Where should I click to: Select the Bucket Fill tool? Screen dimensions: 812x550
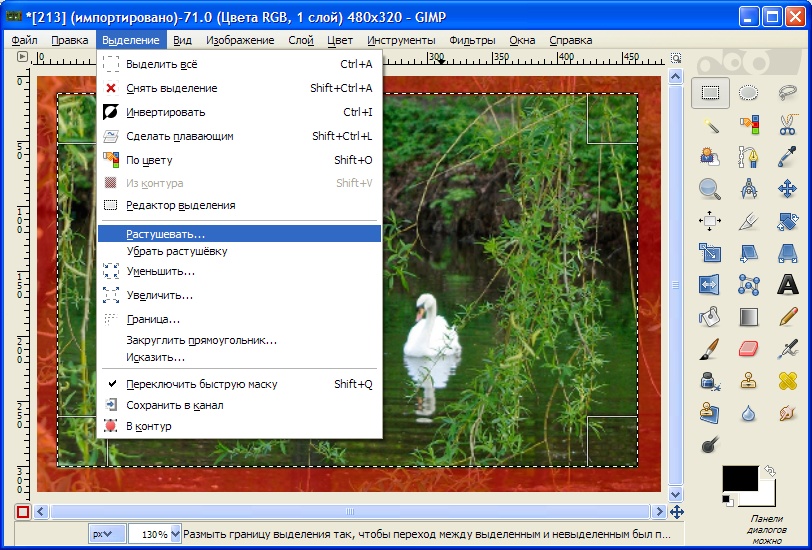tap(710, 317)
